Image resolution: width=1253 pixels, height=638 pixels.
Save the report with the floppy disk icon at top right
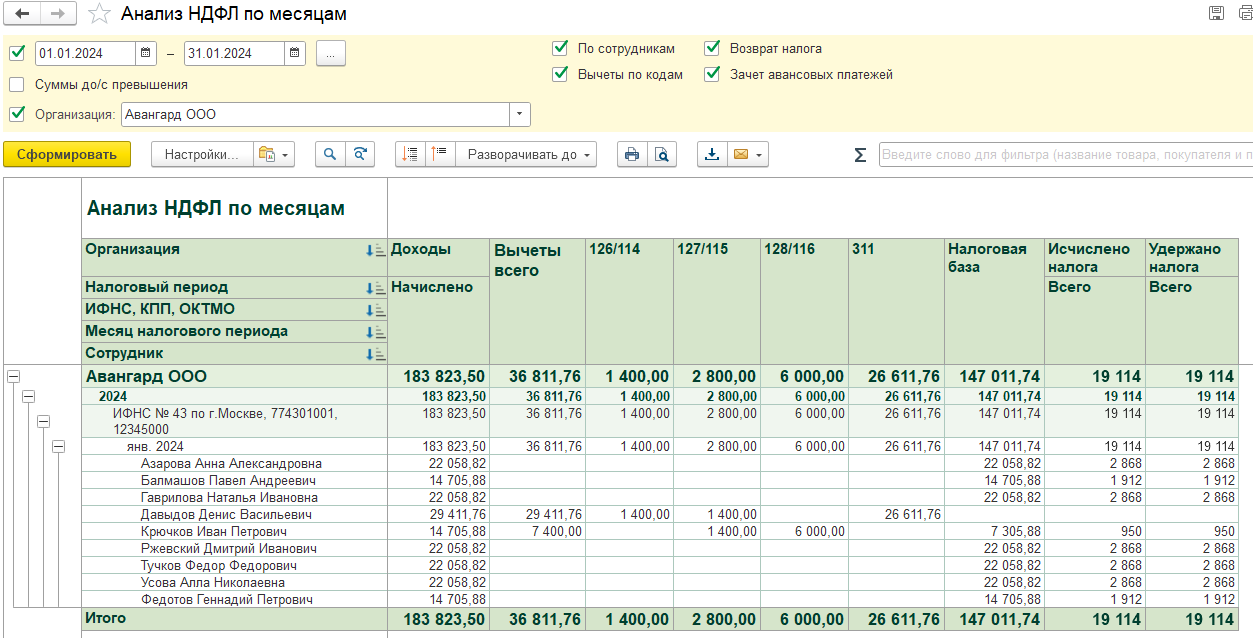[1217, 13]
